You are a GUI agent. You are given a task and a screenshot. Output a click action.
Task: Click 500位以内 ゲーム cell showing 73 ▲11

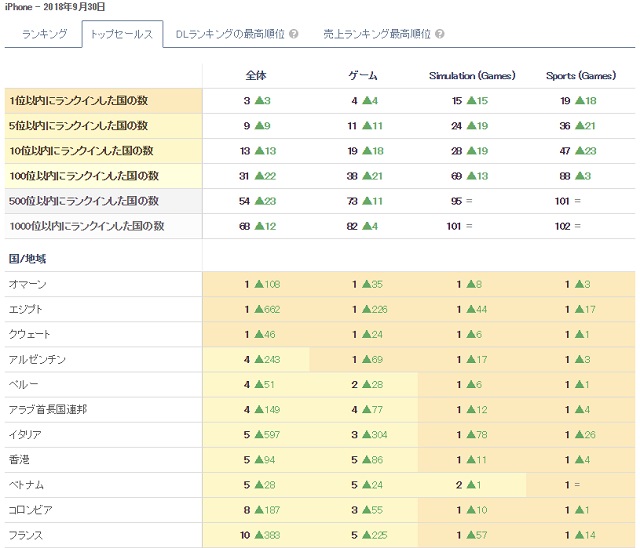point(364,201)
